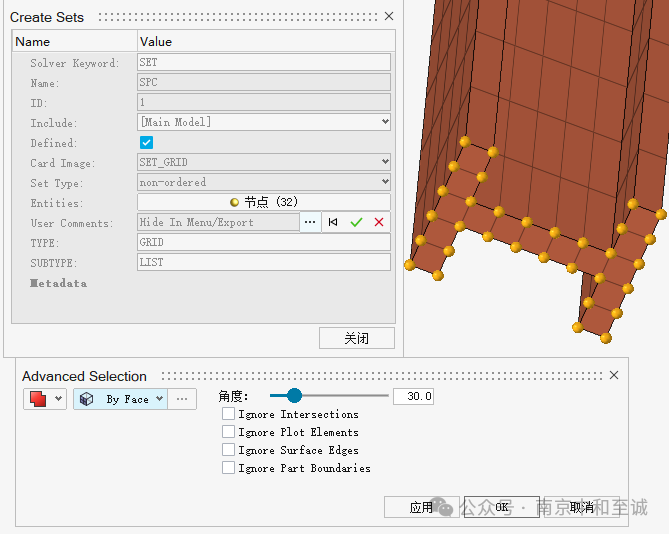The height and width of the screenshot is (534, 669).
Task: Click the 节点 (32) entities selector
Action: (x=264, y=202)
